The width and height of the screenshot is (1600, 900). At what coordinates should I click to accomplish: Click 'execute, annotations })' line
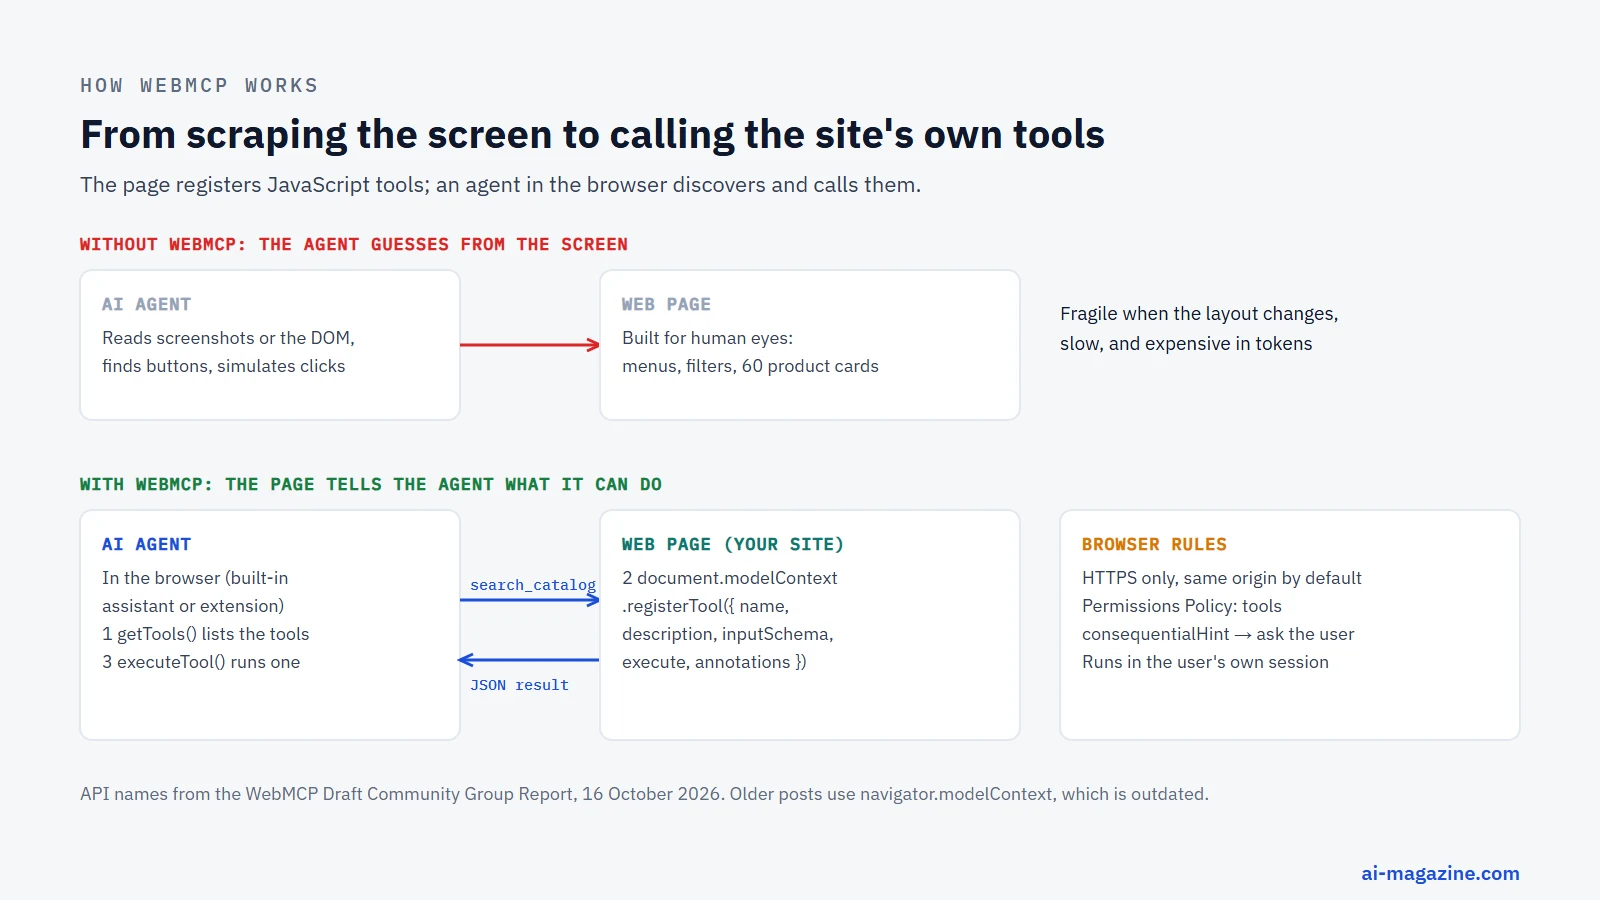[x=714, y=662]
